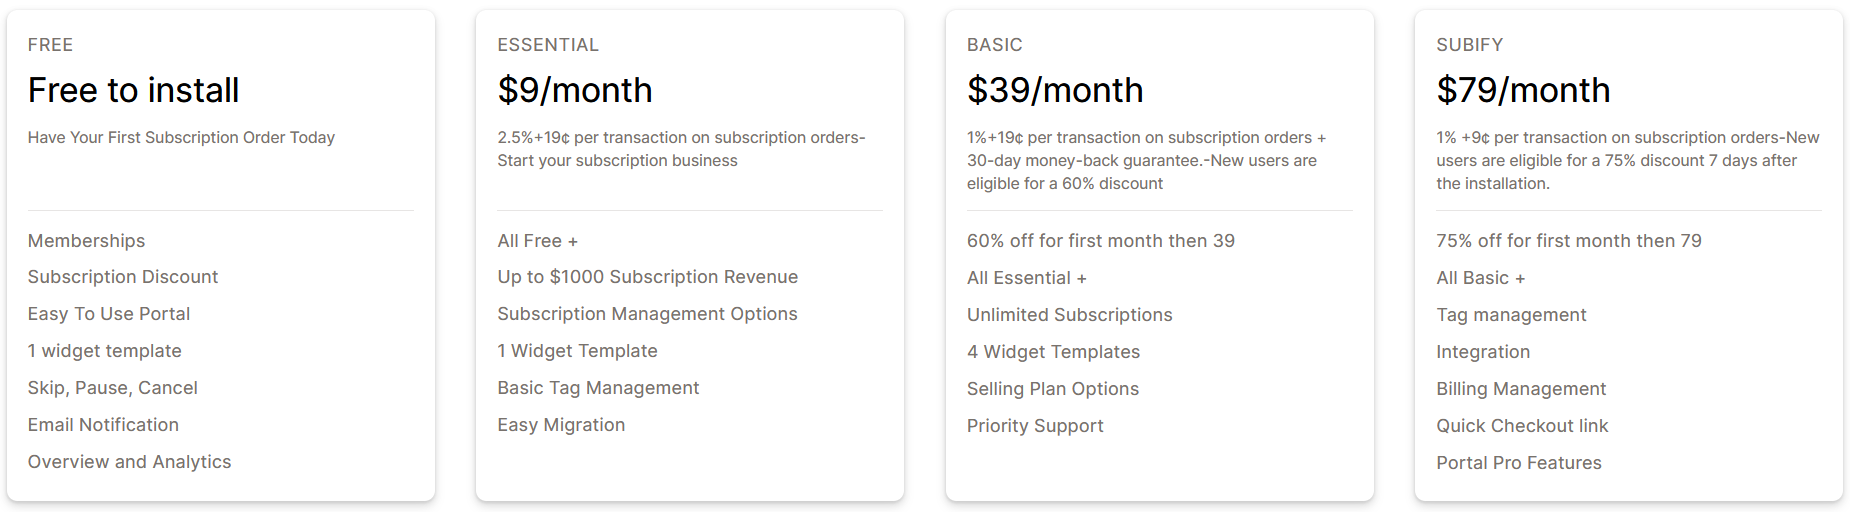Click the BASIC plan label
Viewport: 1850px width, 512px height.
994,45
